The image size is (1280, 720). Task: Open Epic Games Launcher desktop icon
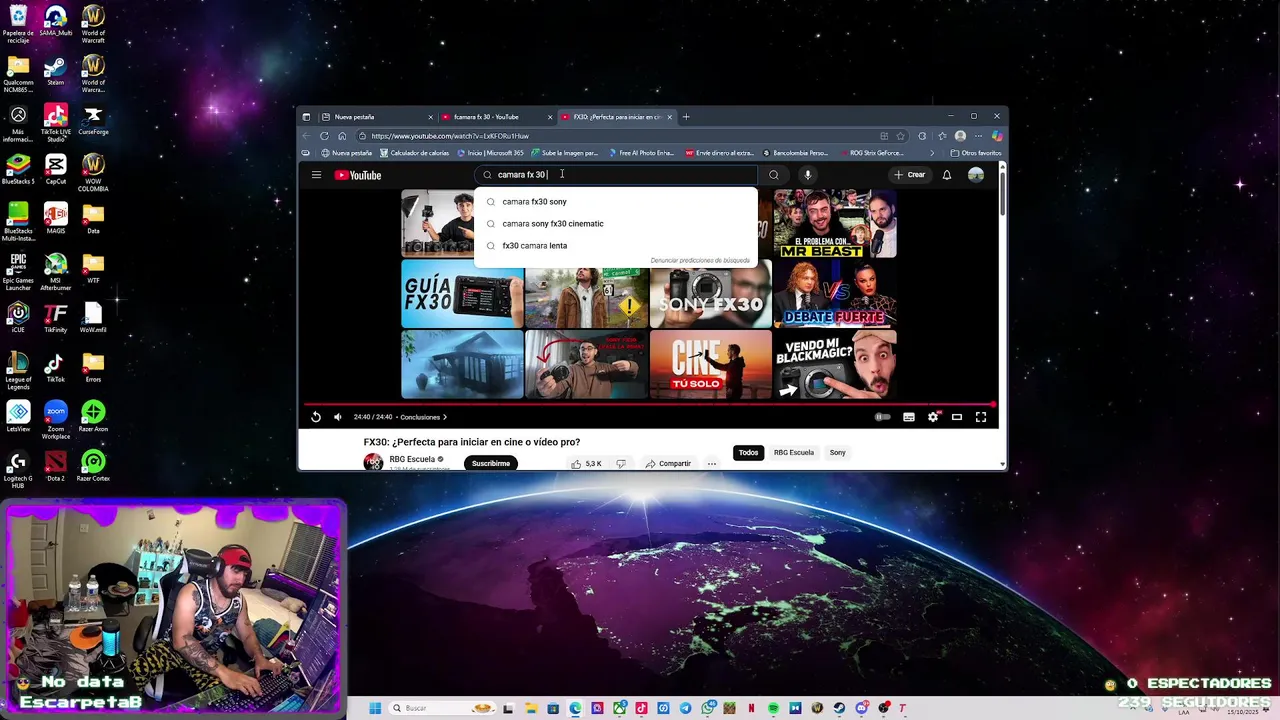point(18,271)
